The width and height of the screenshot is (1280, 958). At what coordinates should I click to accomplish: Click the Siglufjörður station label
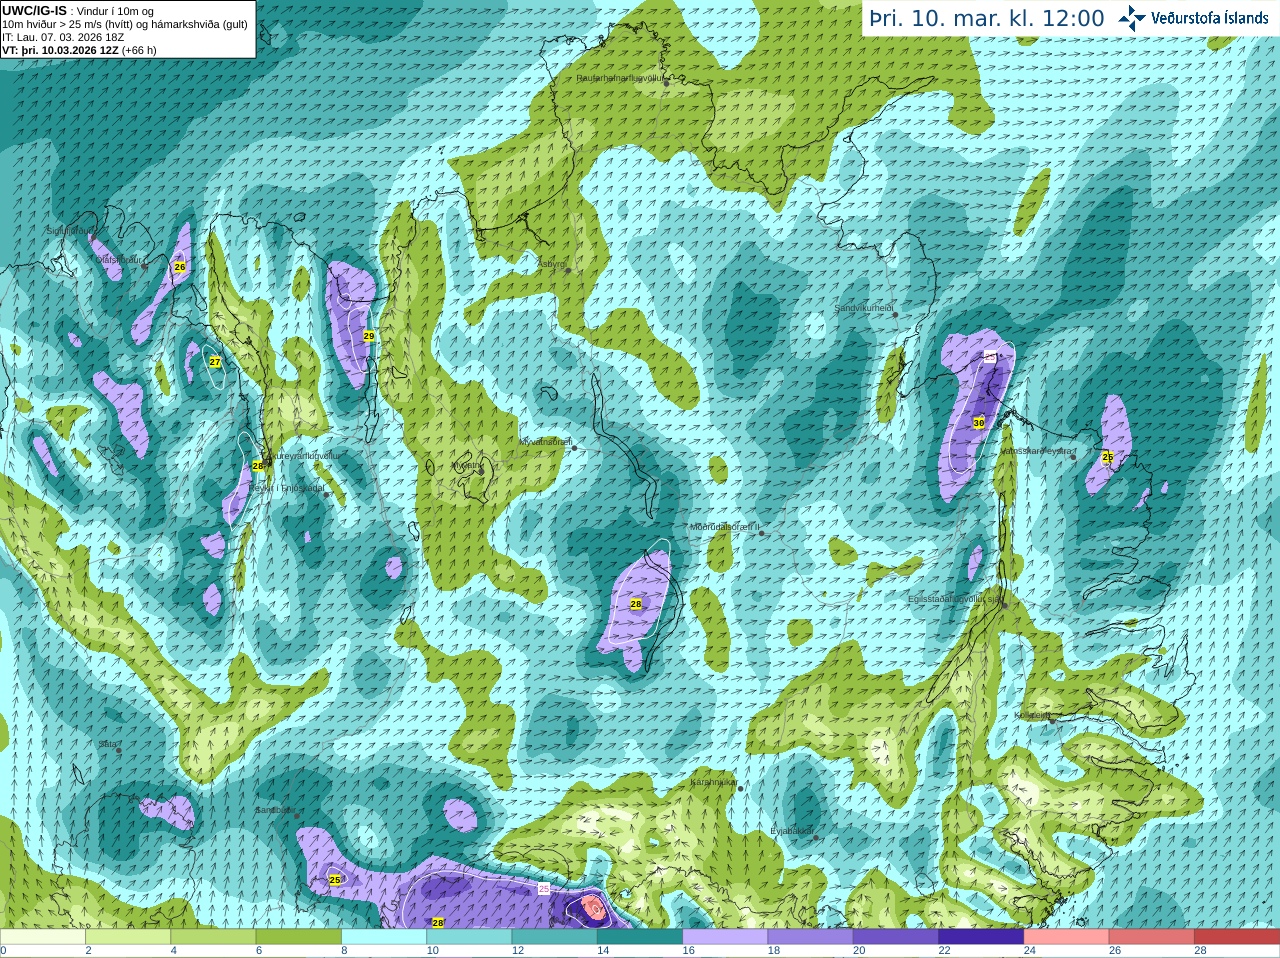click(70, 231)
